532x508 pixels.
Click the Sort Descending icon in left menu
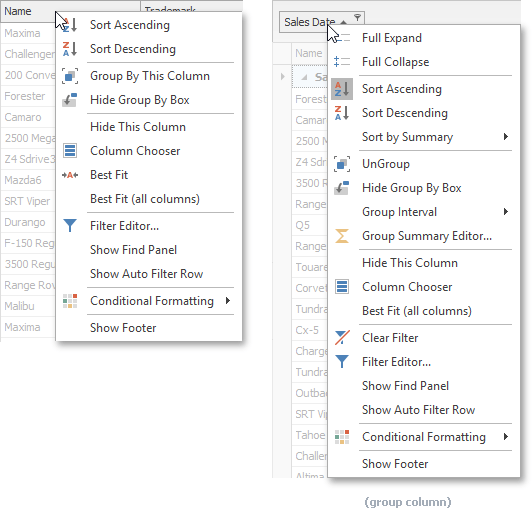[70, 49]
